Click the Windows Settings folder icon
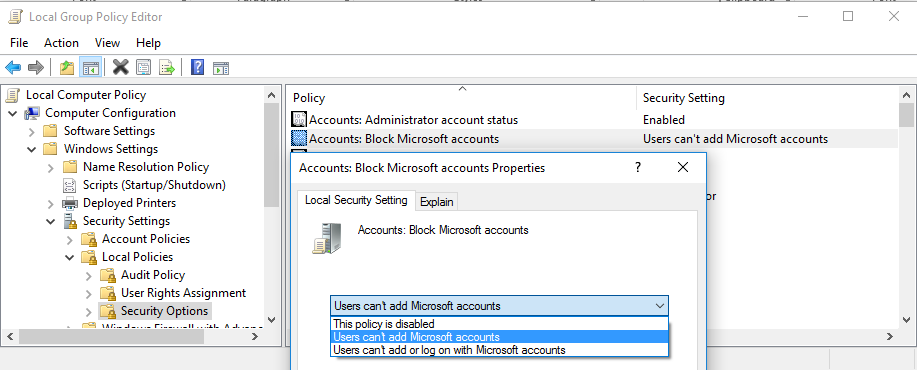Viewport: 917px width, 370px height. pyautogui.click(x=51, y=149)
